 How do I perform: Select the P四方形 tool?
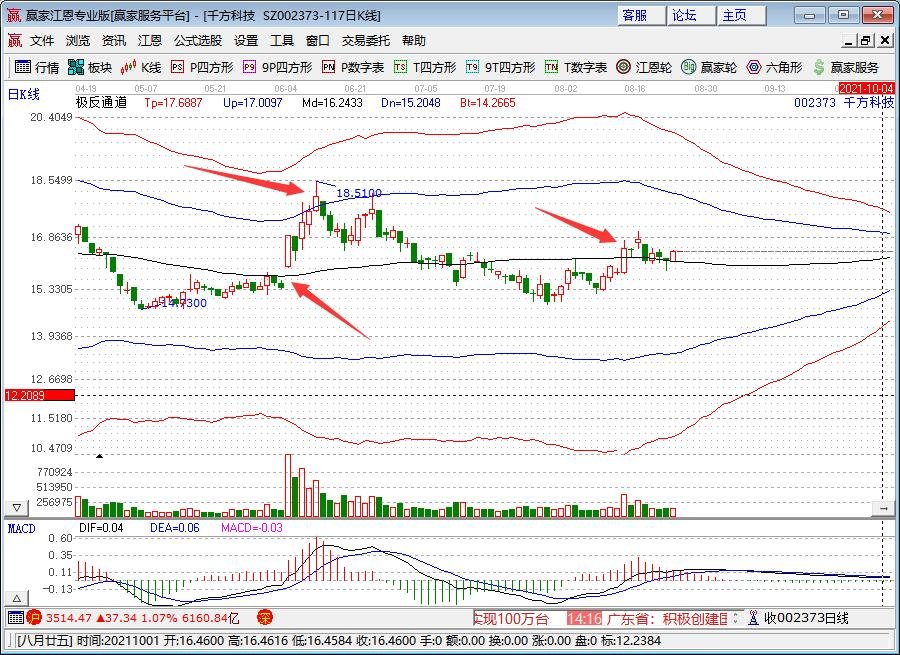point(202,68)
